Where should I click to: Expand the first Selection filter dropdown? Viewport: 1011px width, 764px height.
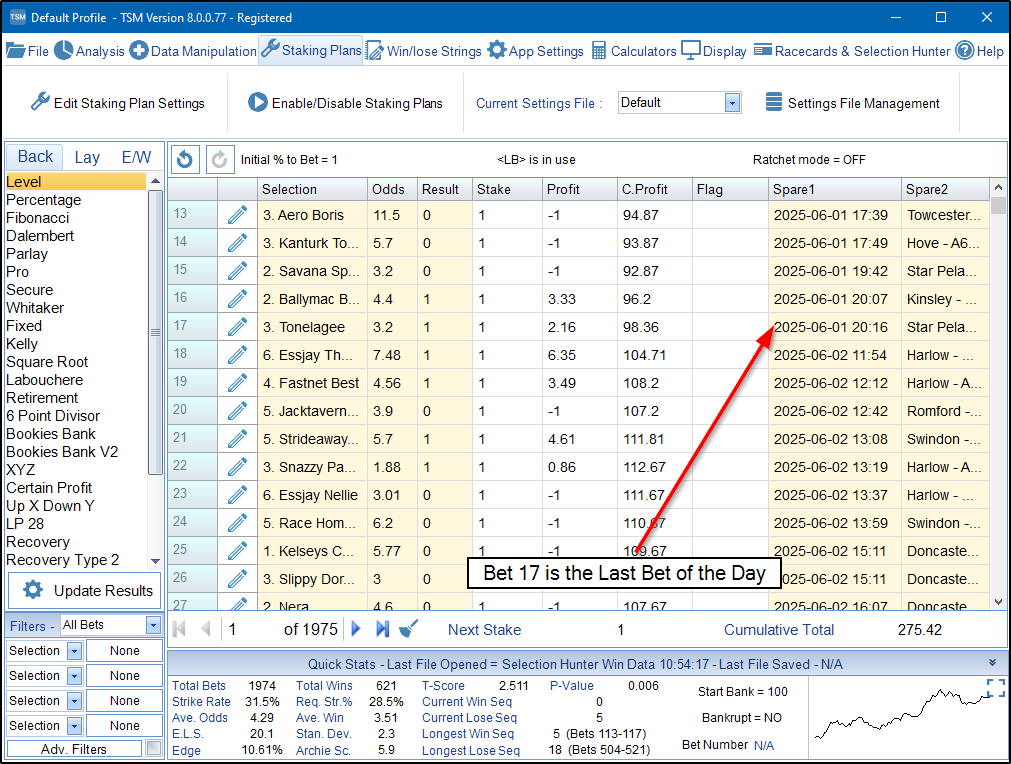[75, 651]
